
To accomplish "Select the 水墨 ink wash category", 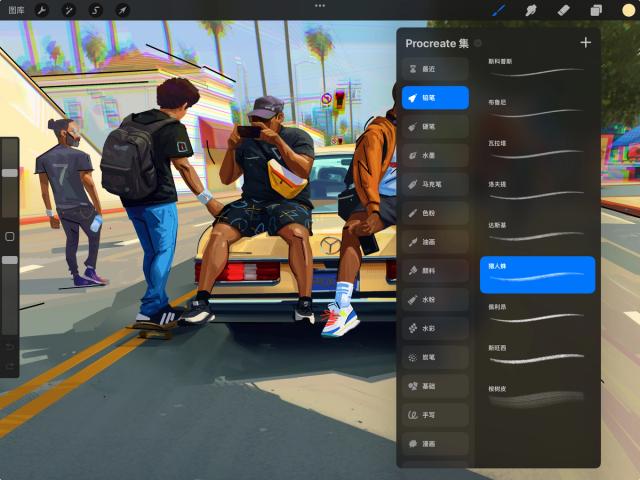I will (x=435, y=156).
